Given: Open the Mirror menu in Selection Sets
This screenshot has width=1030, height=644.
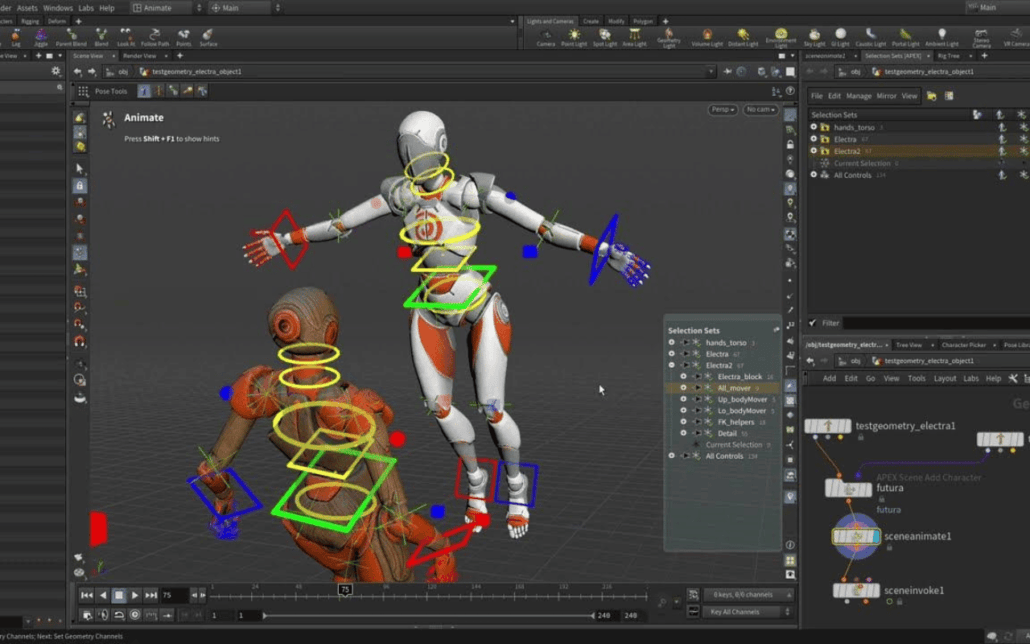Looking at the screenshot, I should [x=886, y=96].
